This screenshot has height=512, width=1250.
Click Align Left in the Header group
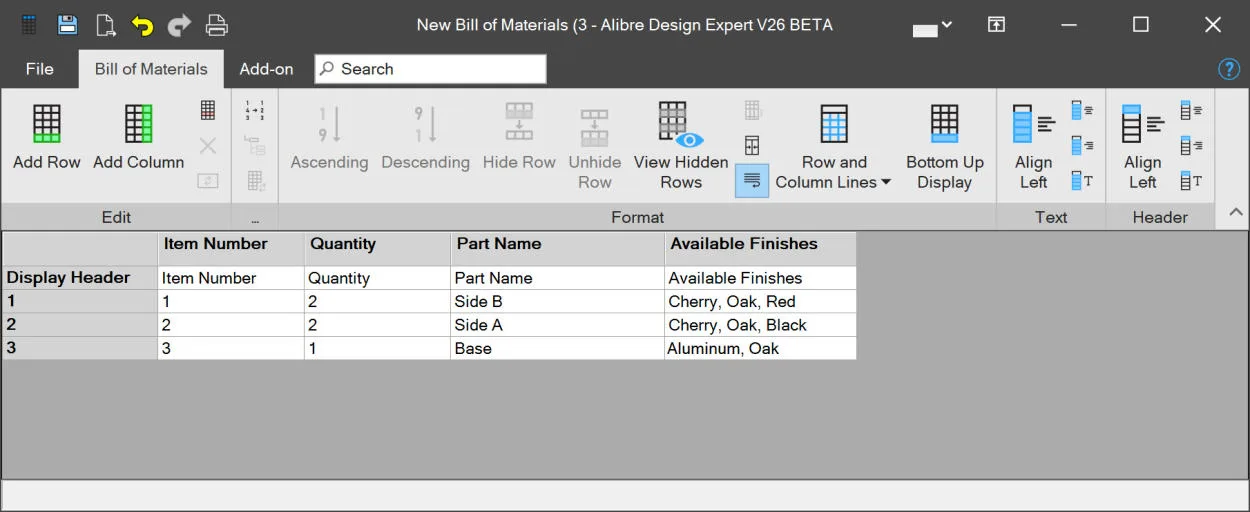click(1142, 146)
